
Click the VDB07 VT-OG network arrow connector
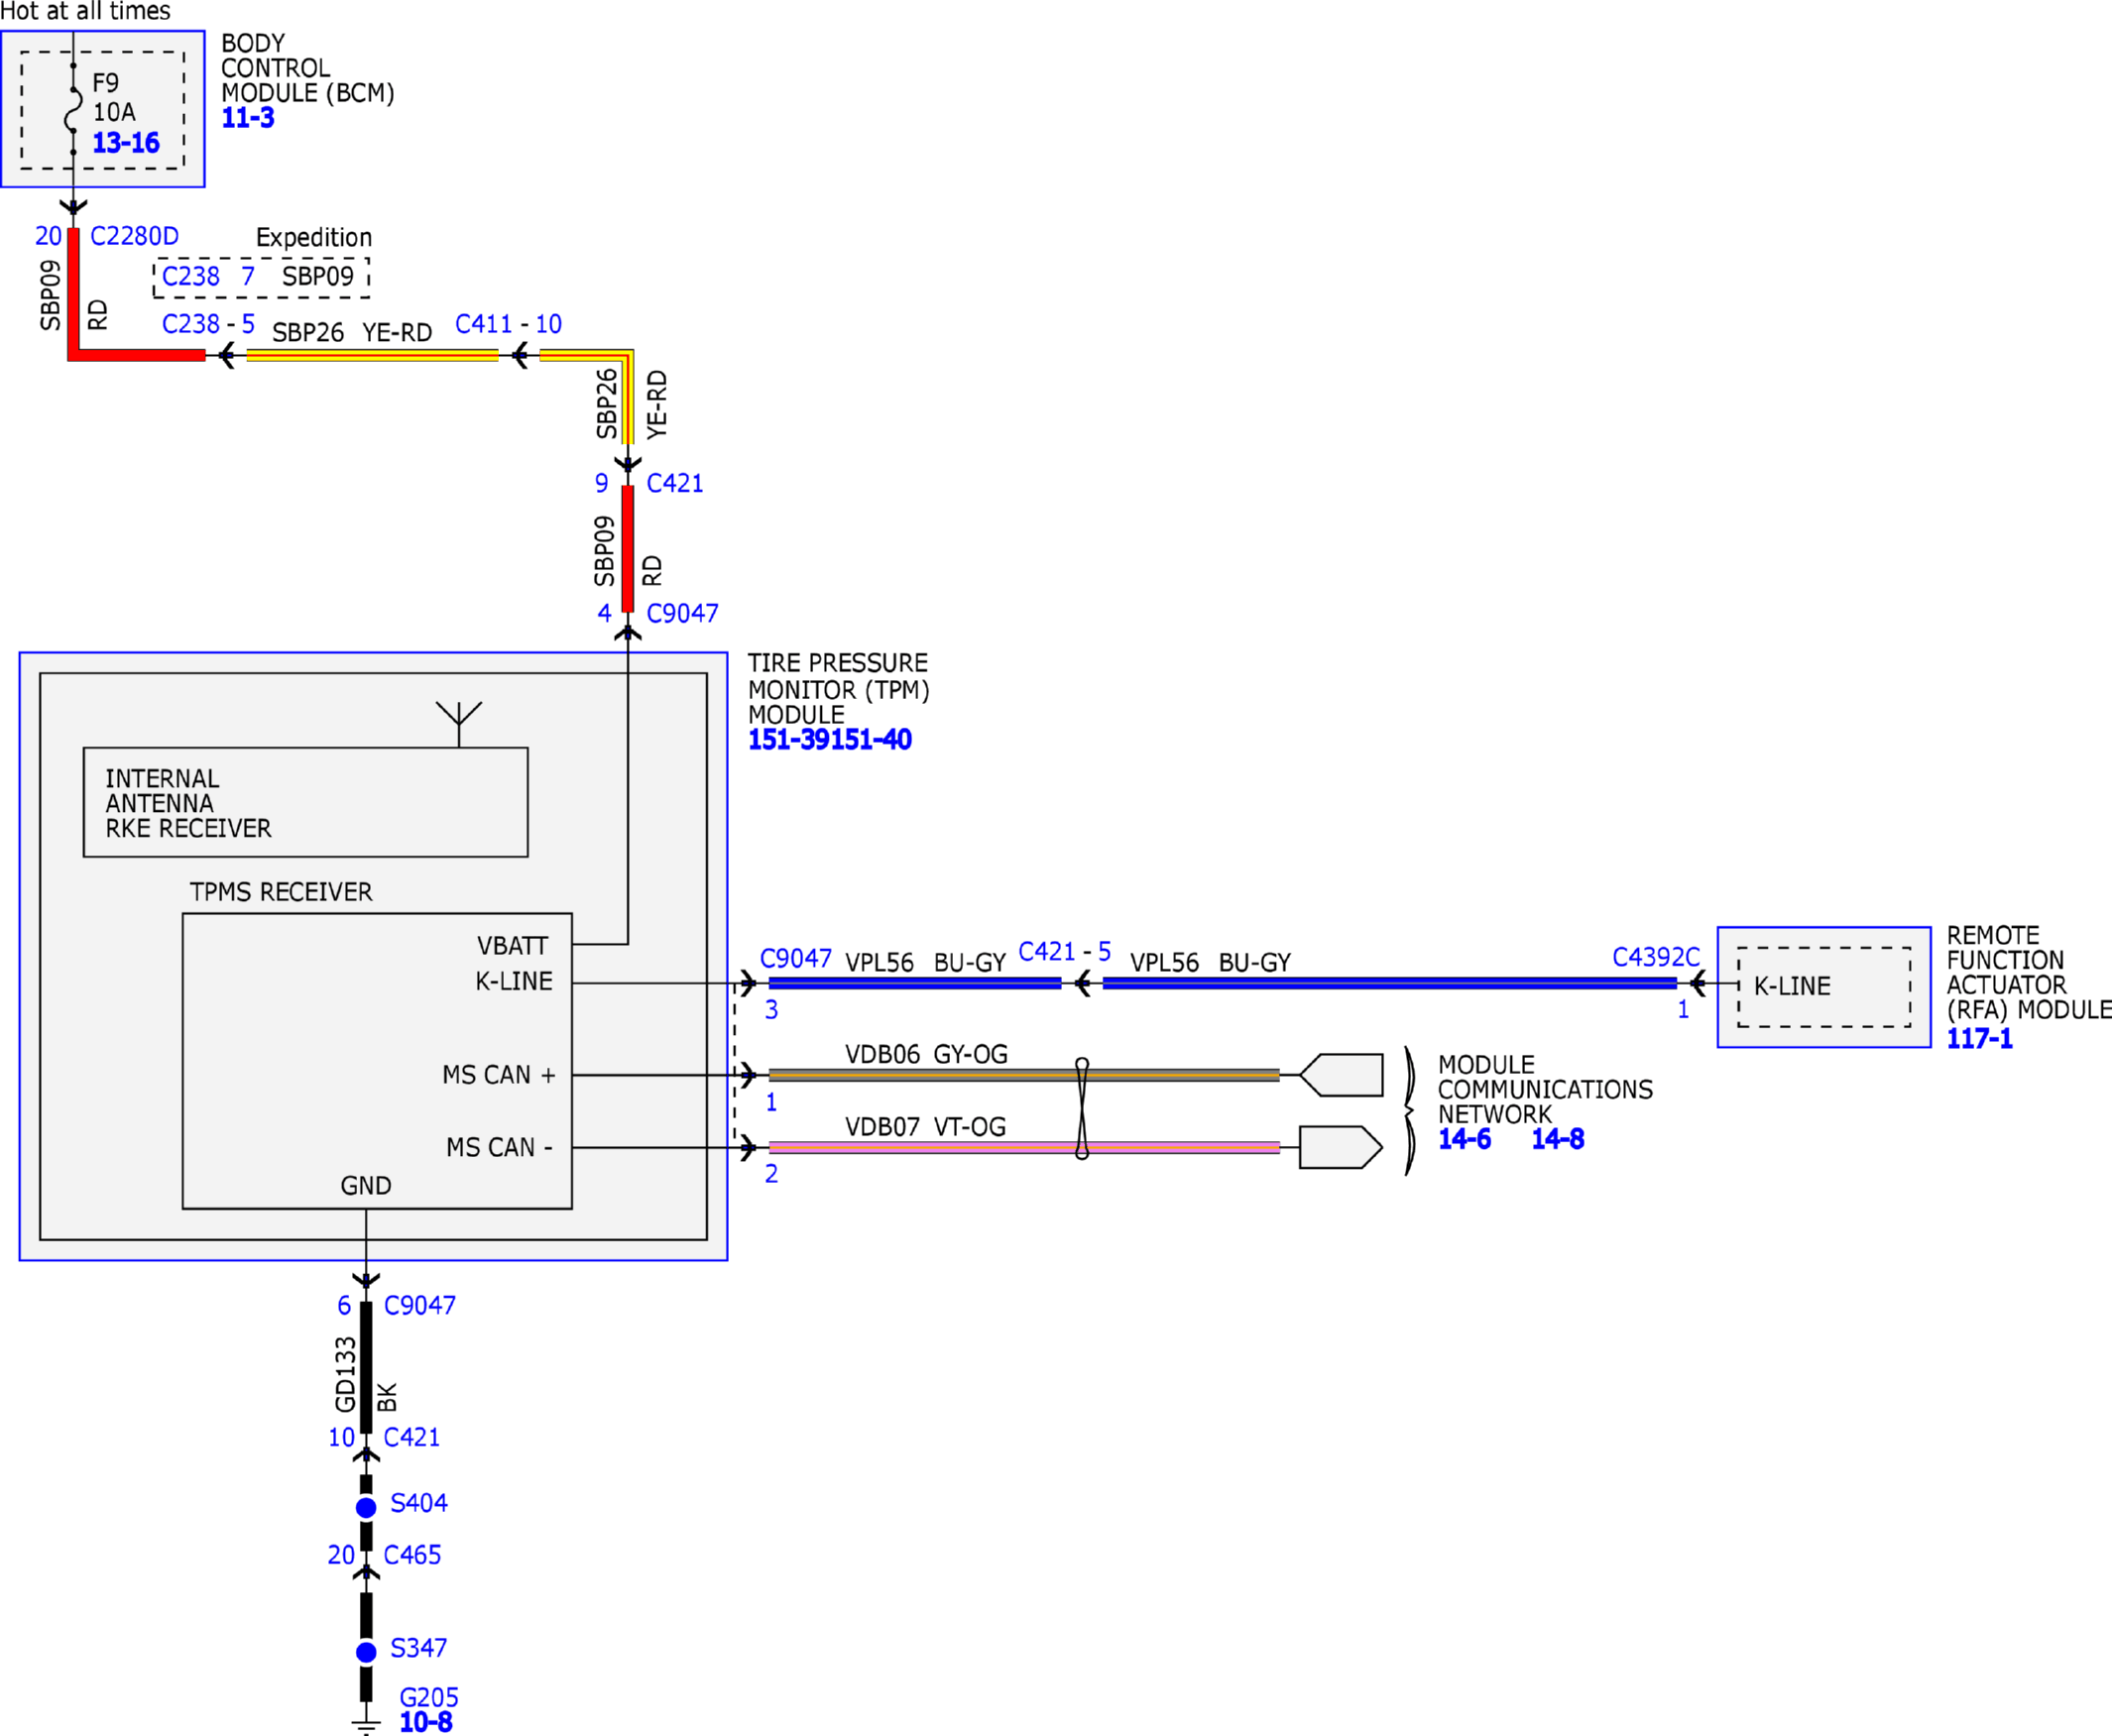click(1341, 1147)
